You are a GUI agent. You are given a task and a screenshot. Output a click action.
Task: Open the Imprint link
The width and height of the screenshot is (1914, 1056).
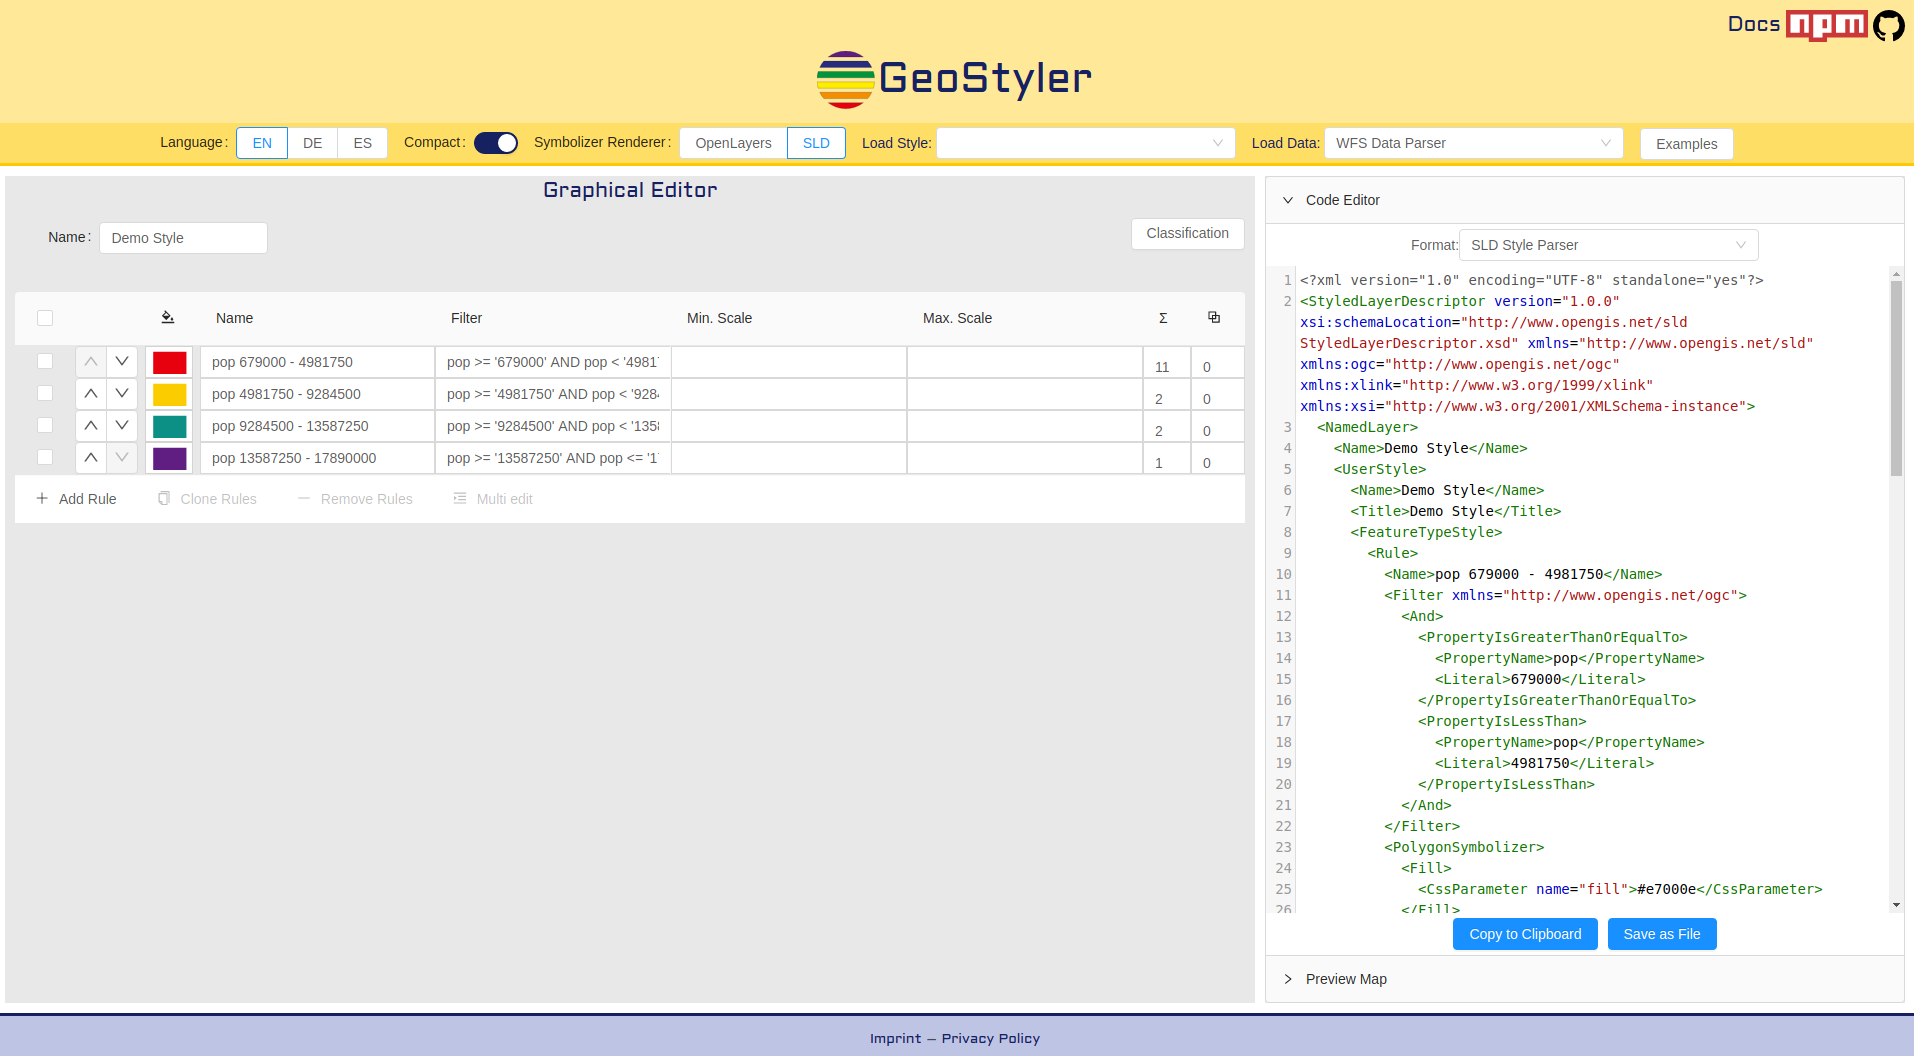pyautogui.click(x=895, y=1038)
